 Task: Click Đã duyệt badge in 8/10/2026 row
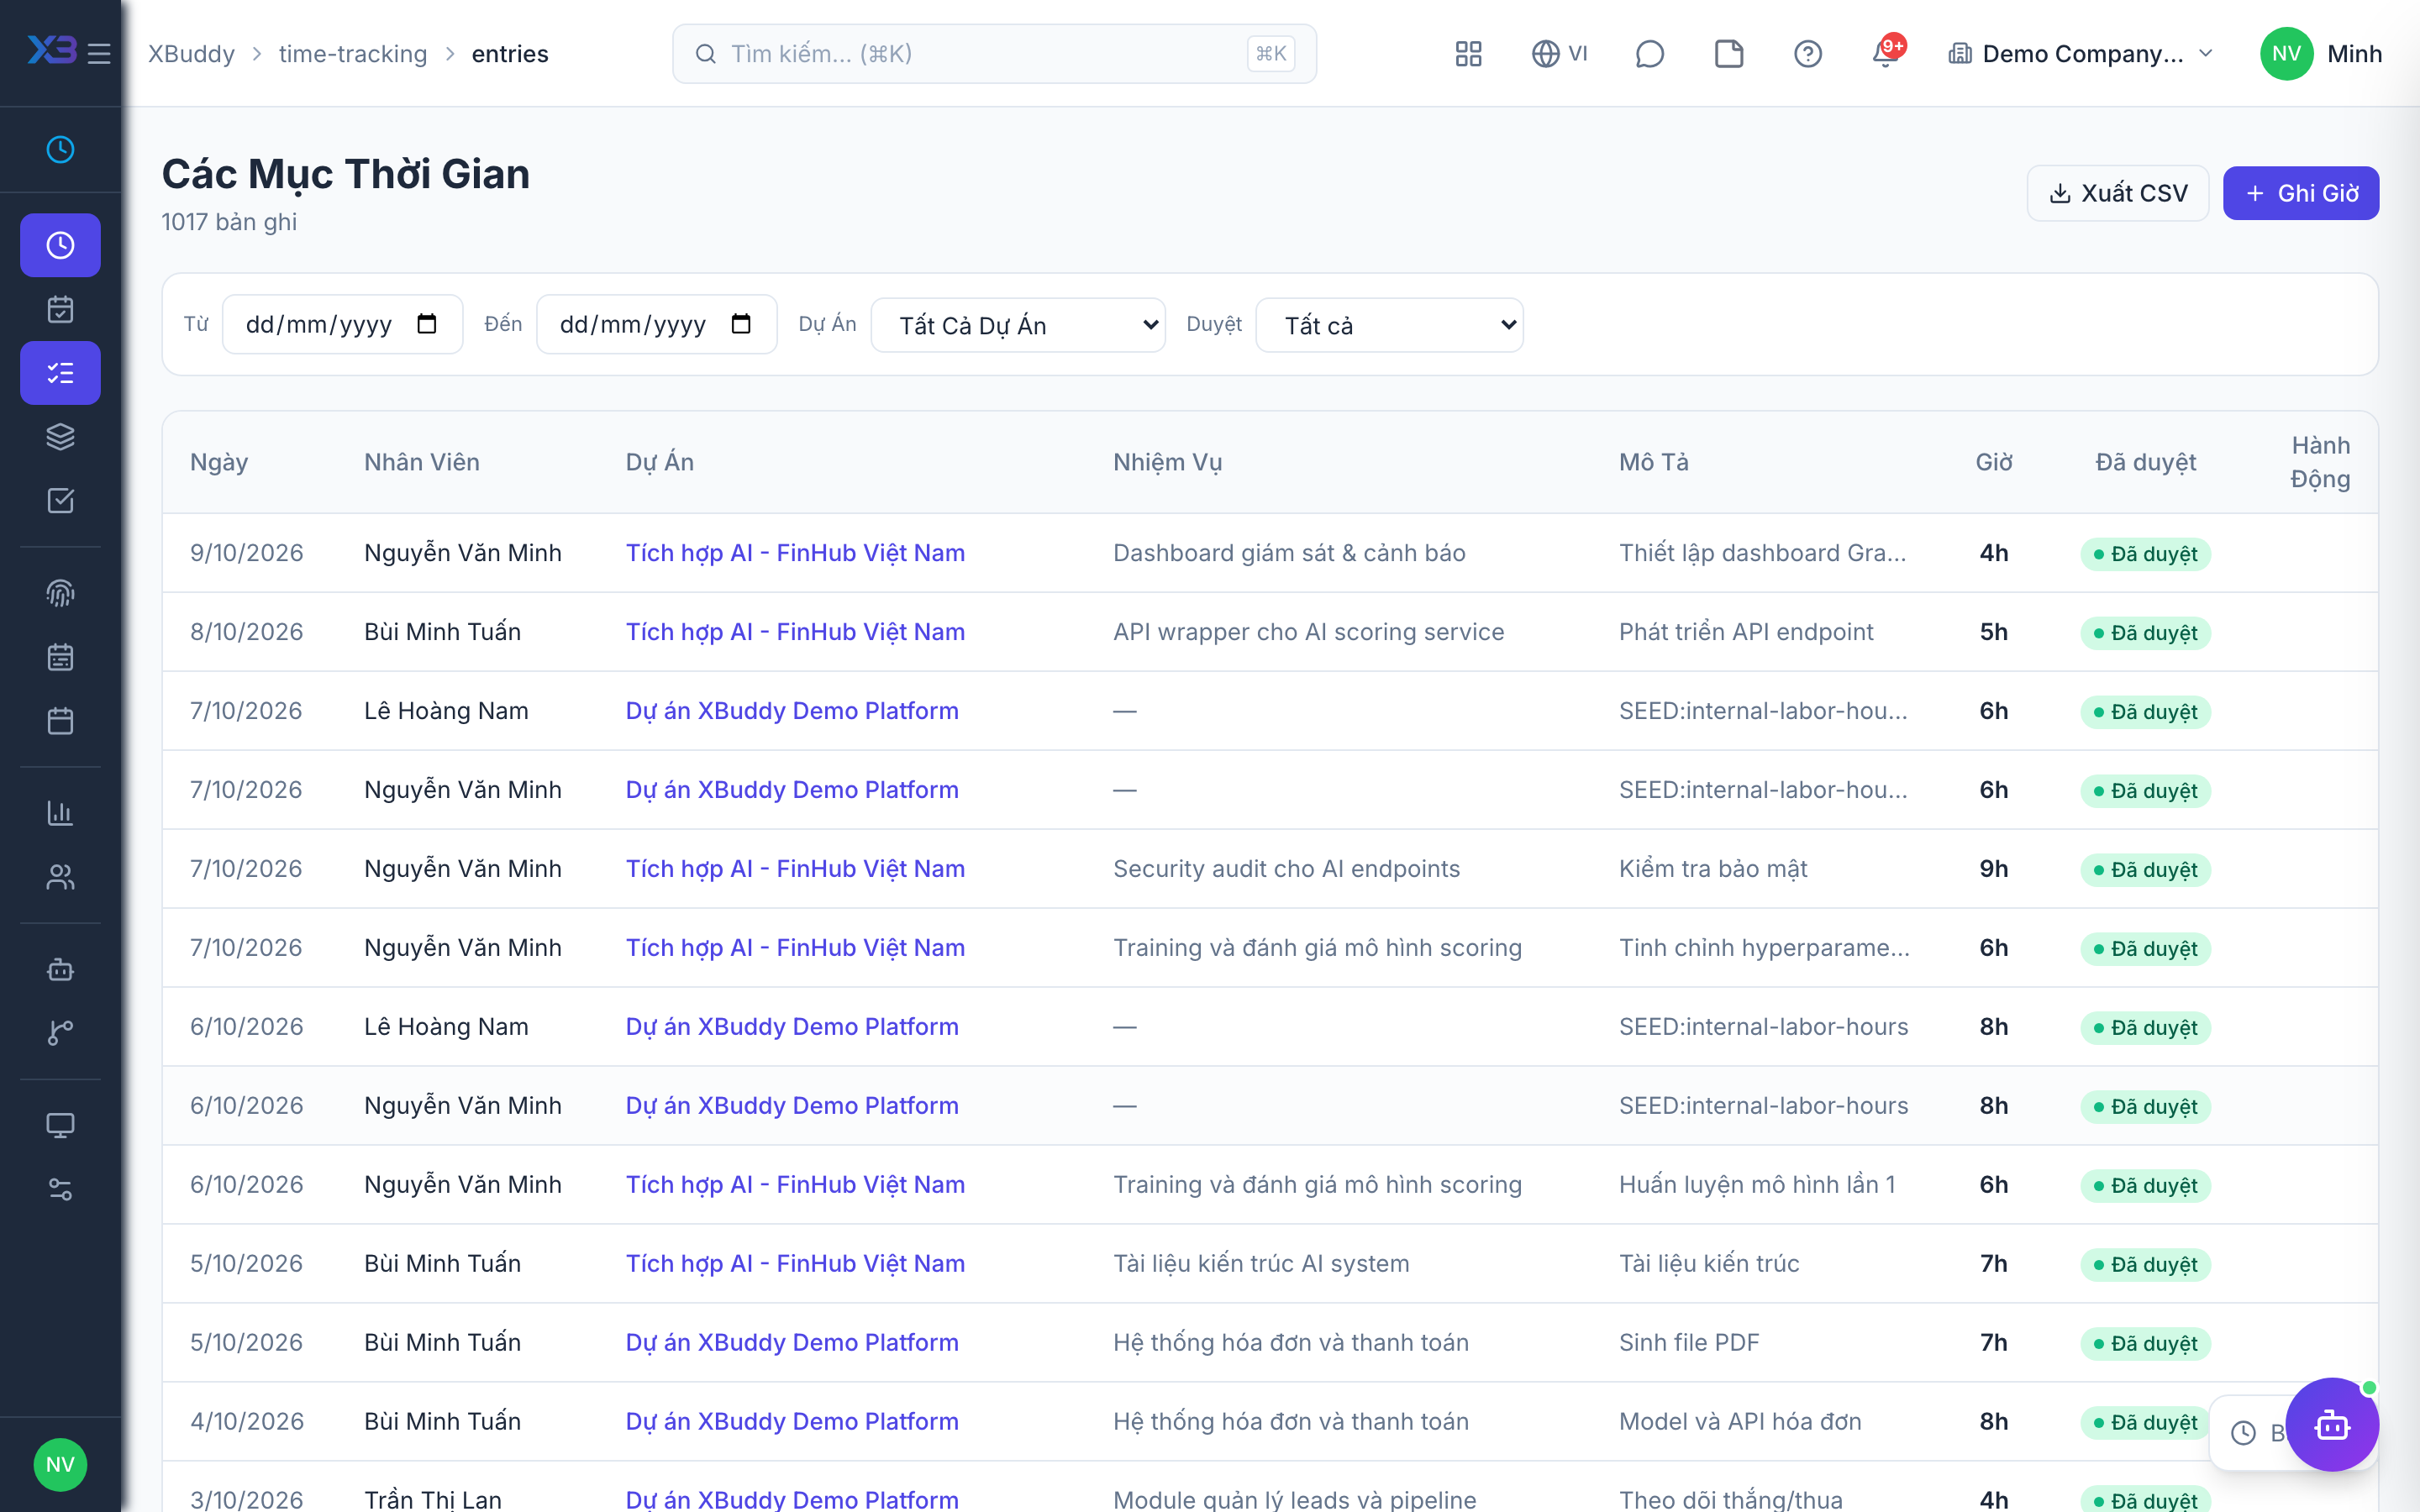(x=2145, y=632)
